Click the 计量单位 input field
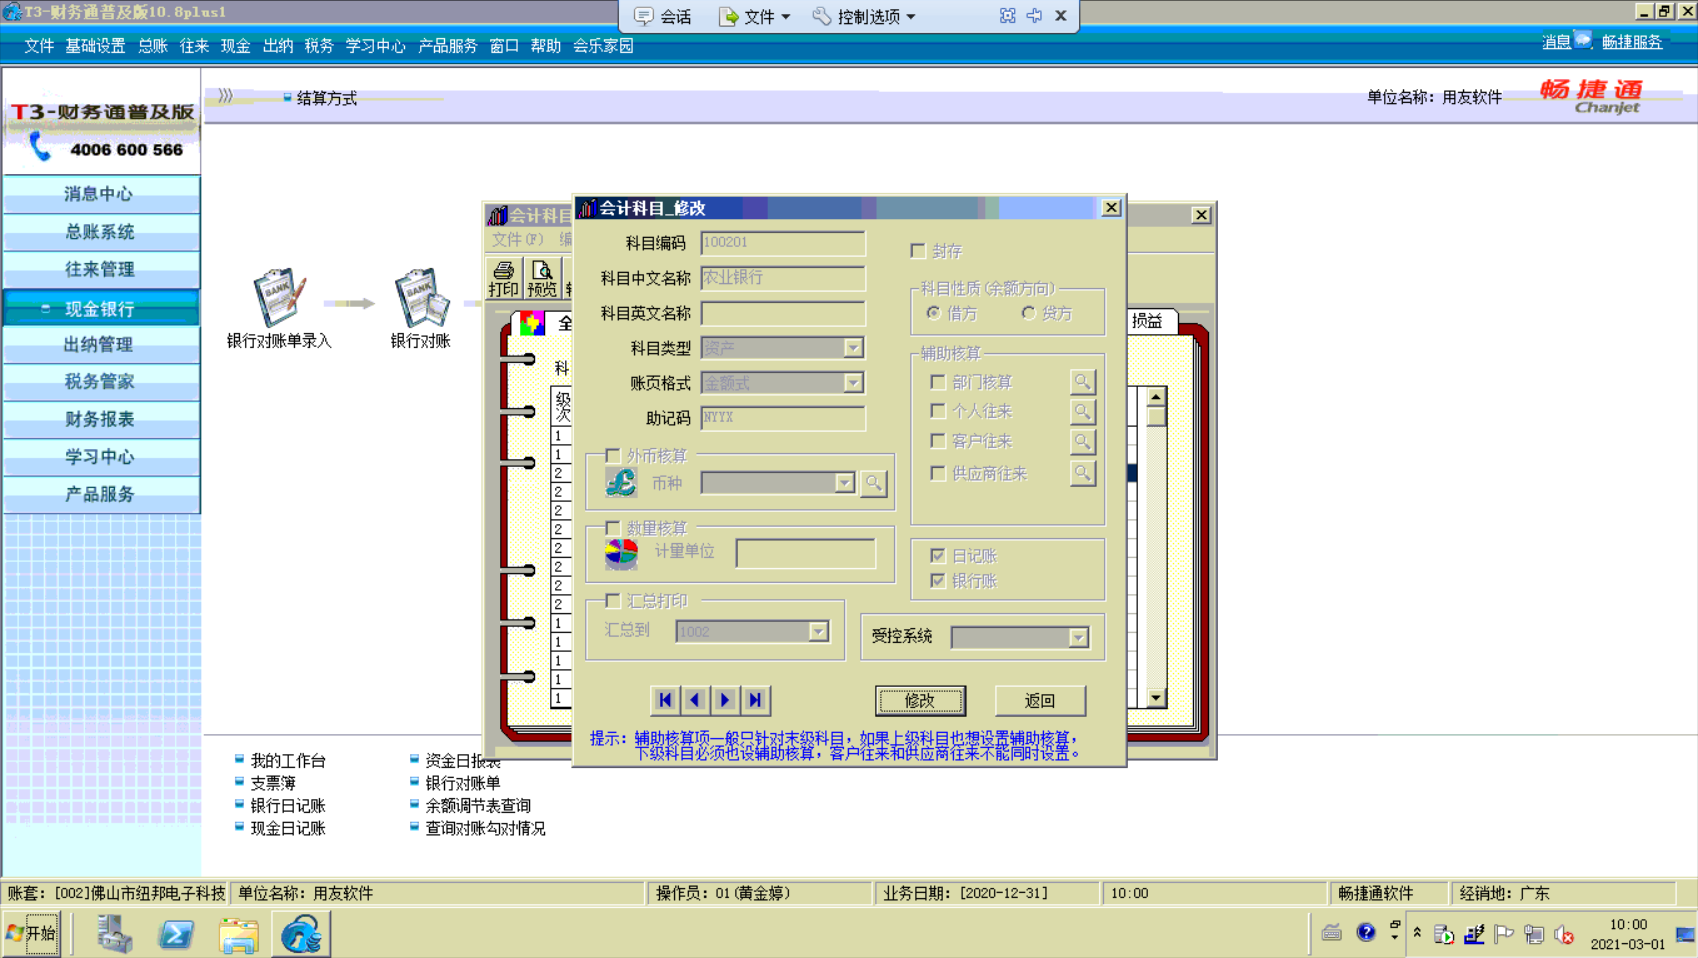The height and width of the screenshot is (958, 1698). tap(806, 553)
